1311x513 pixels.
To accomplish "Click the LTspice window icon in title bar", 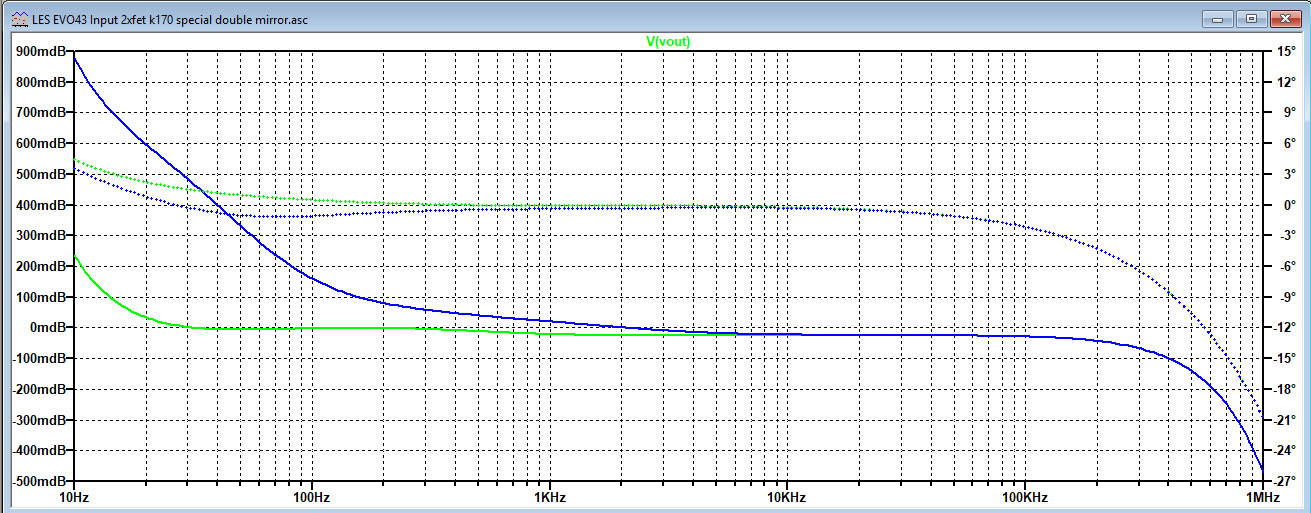I will coord(19,18).
